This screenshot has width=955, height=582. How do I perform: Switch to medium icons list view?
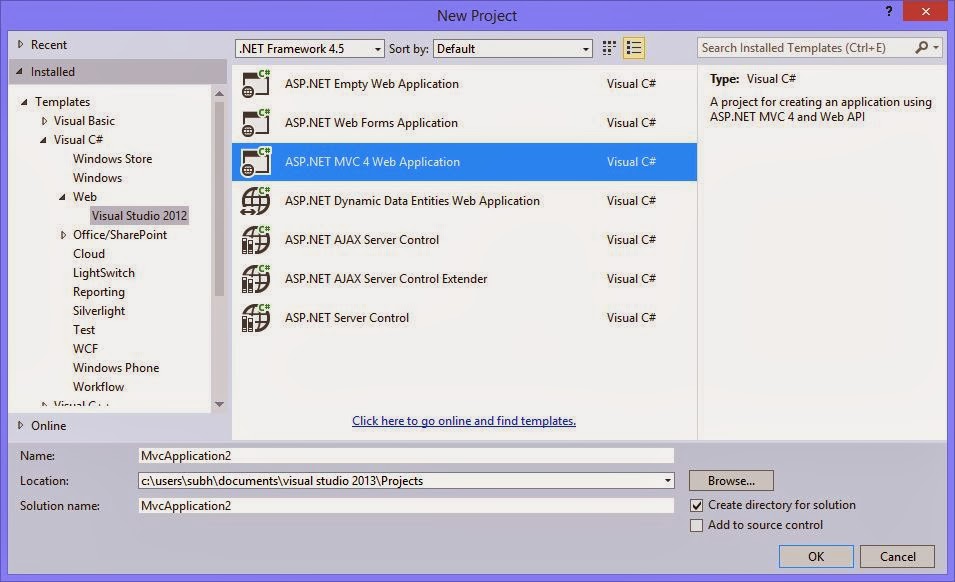tap(633, 47)
